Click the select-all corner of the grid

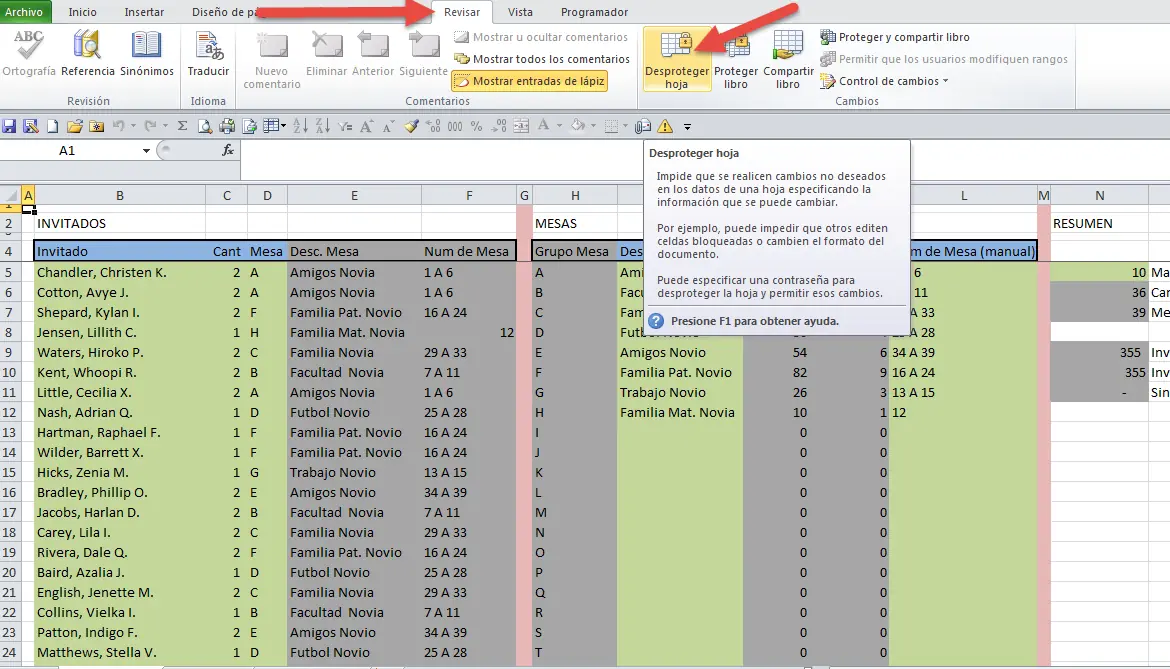point(10,196)
